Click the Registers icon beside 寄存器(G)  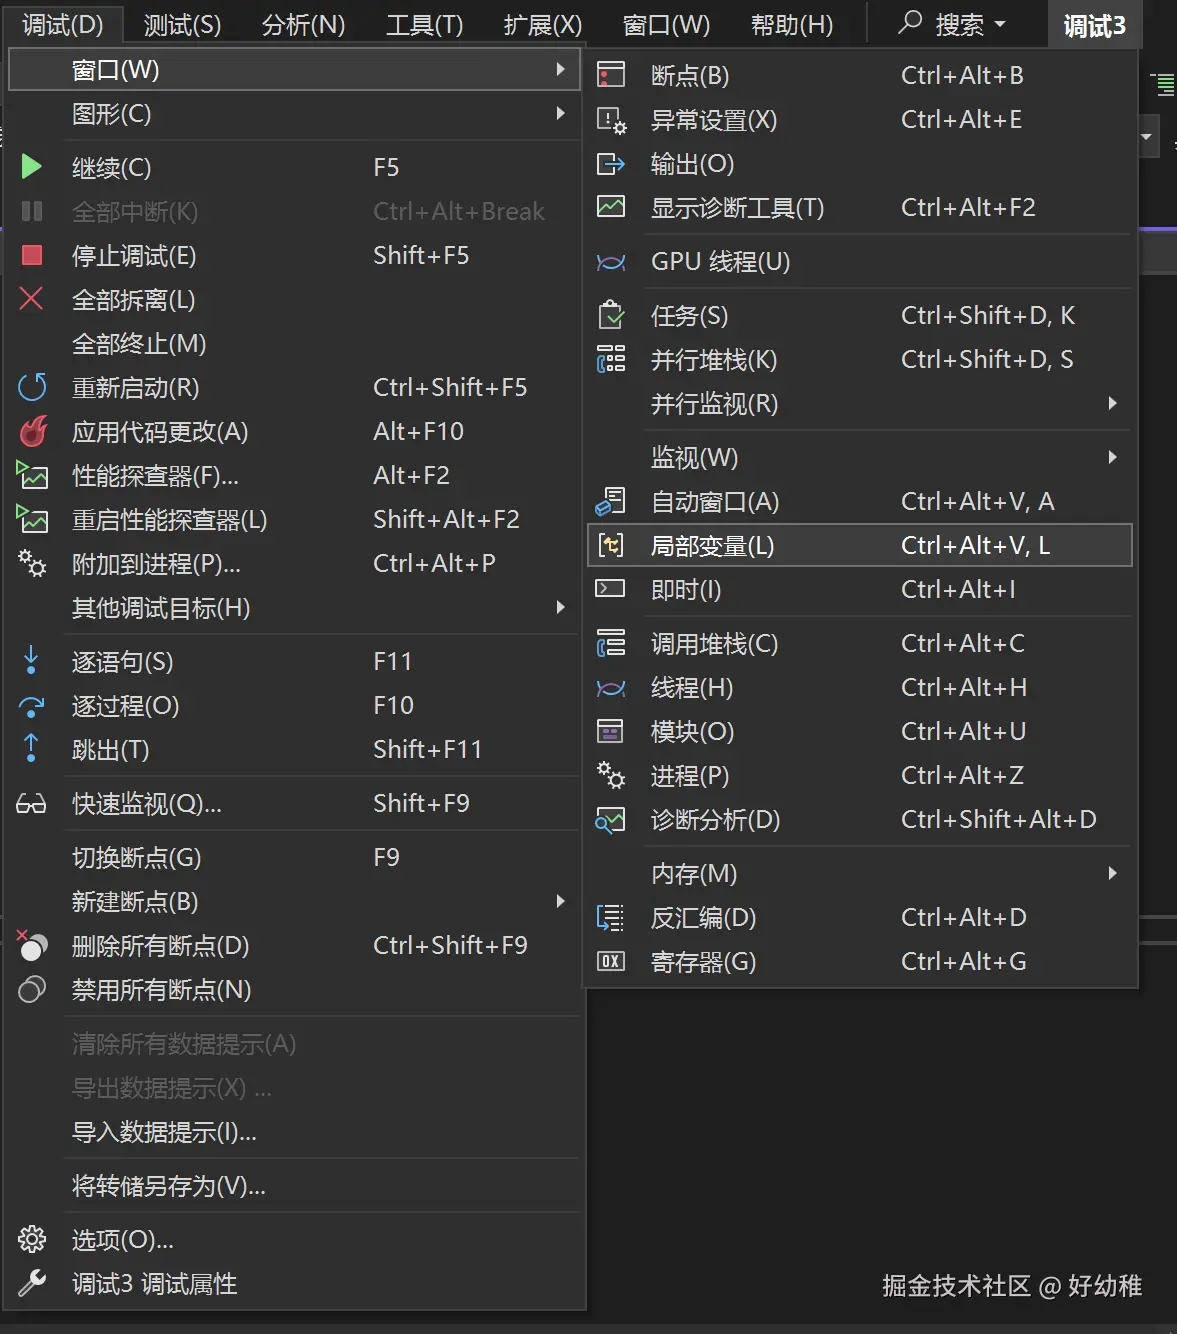coord(610,962)
